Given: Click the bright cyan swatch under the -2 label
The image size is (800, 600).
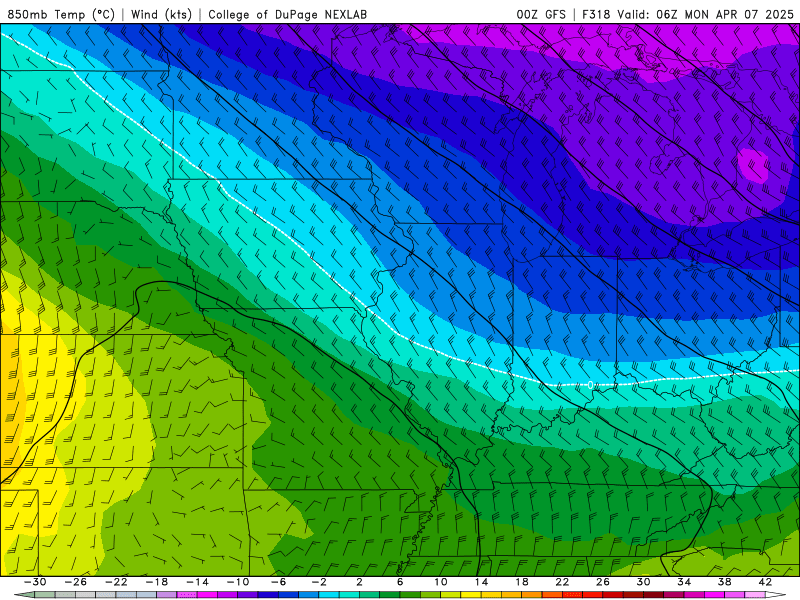Looking at the screenshot, I should [329, 595].
